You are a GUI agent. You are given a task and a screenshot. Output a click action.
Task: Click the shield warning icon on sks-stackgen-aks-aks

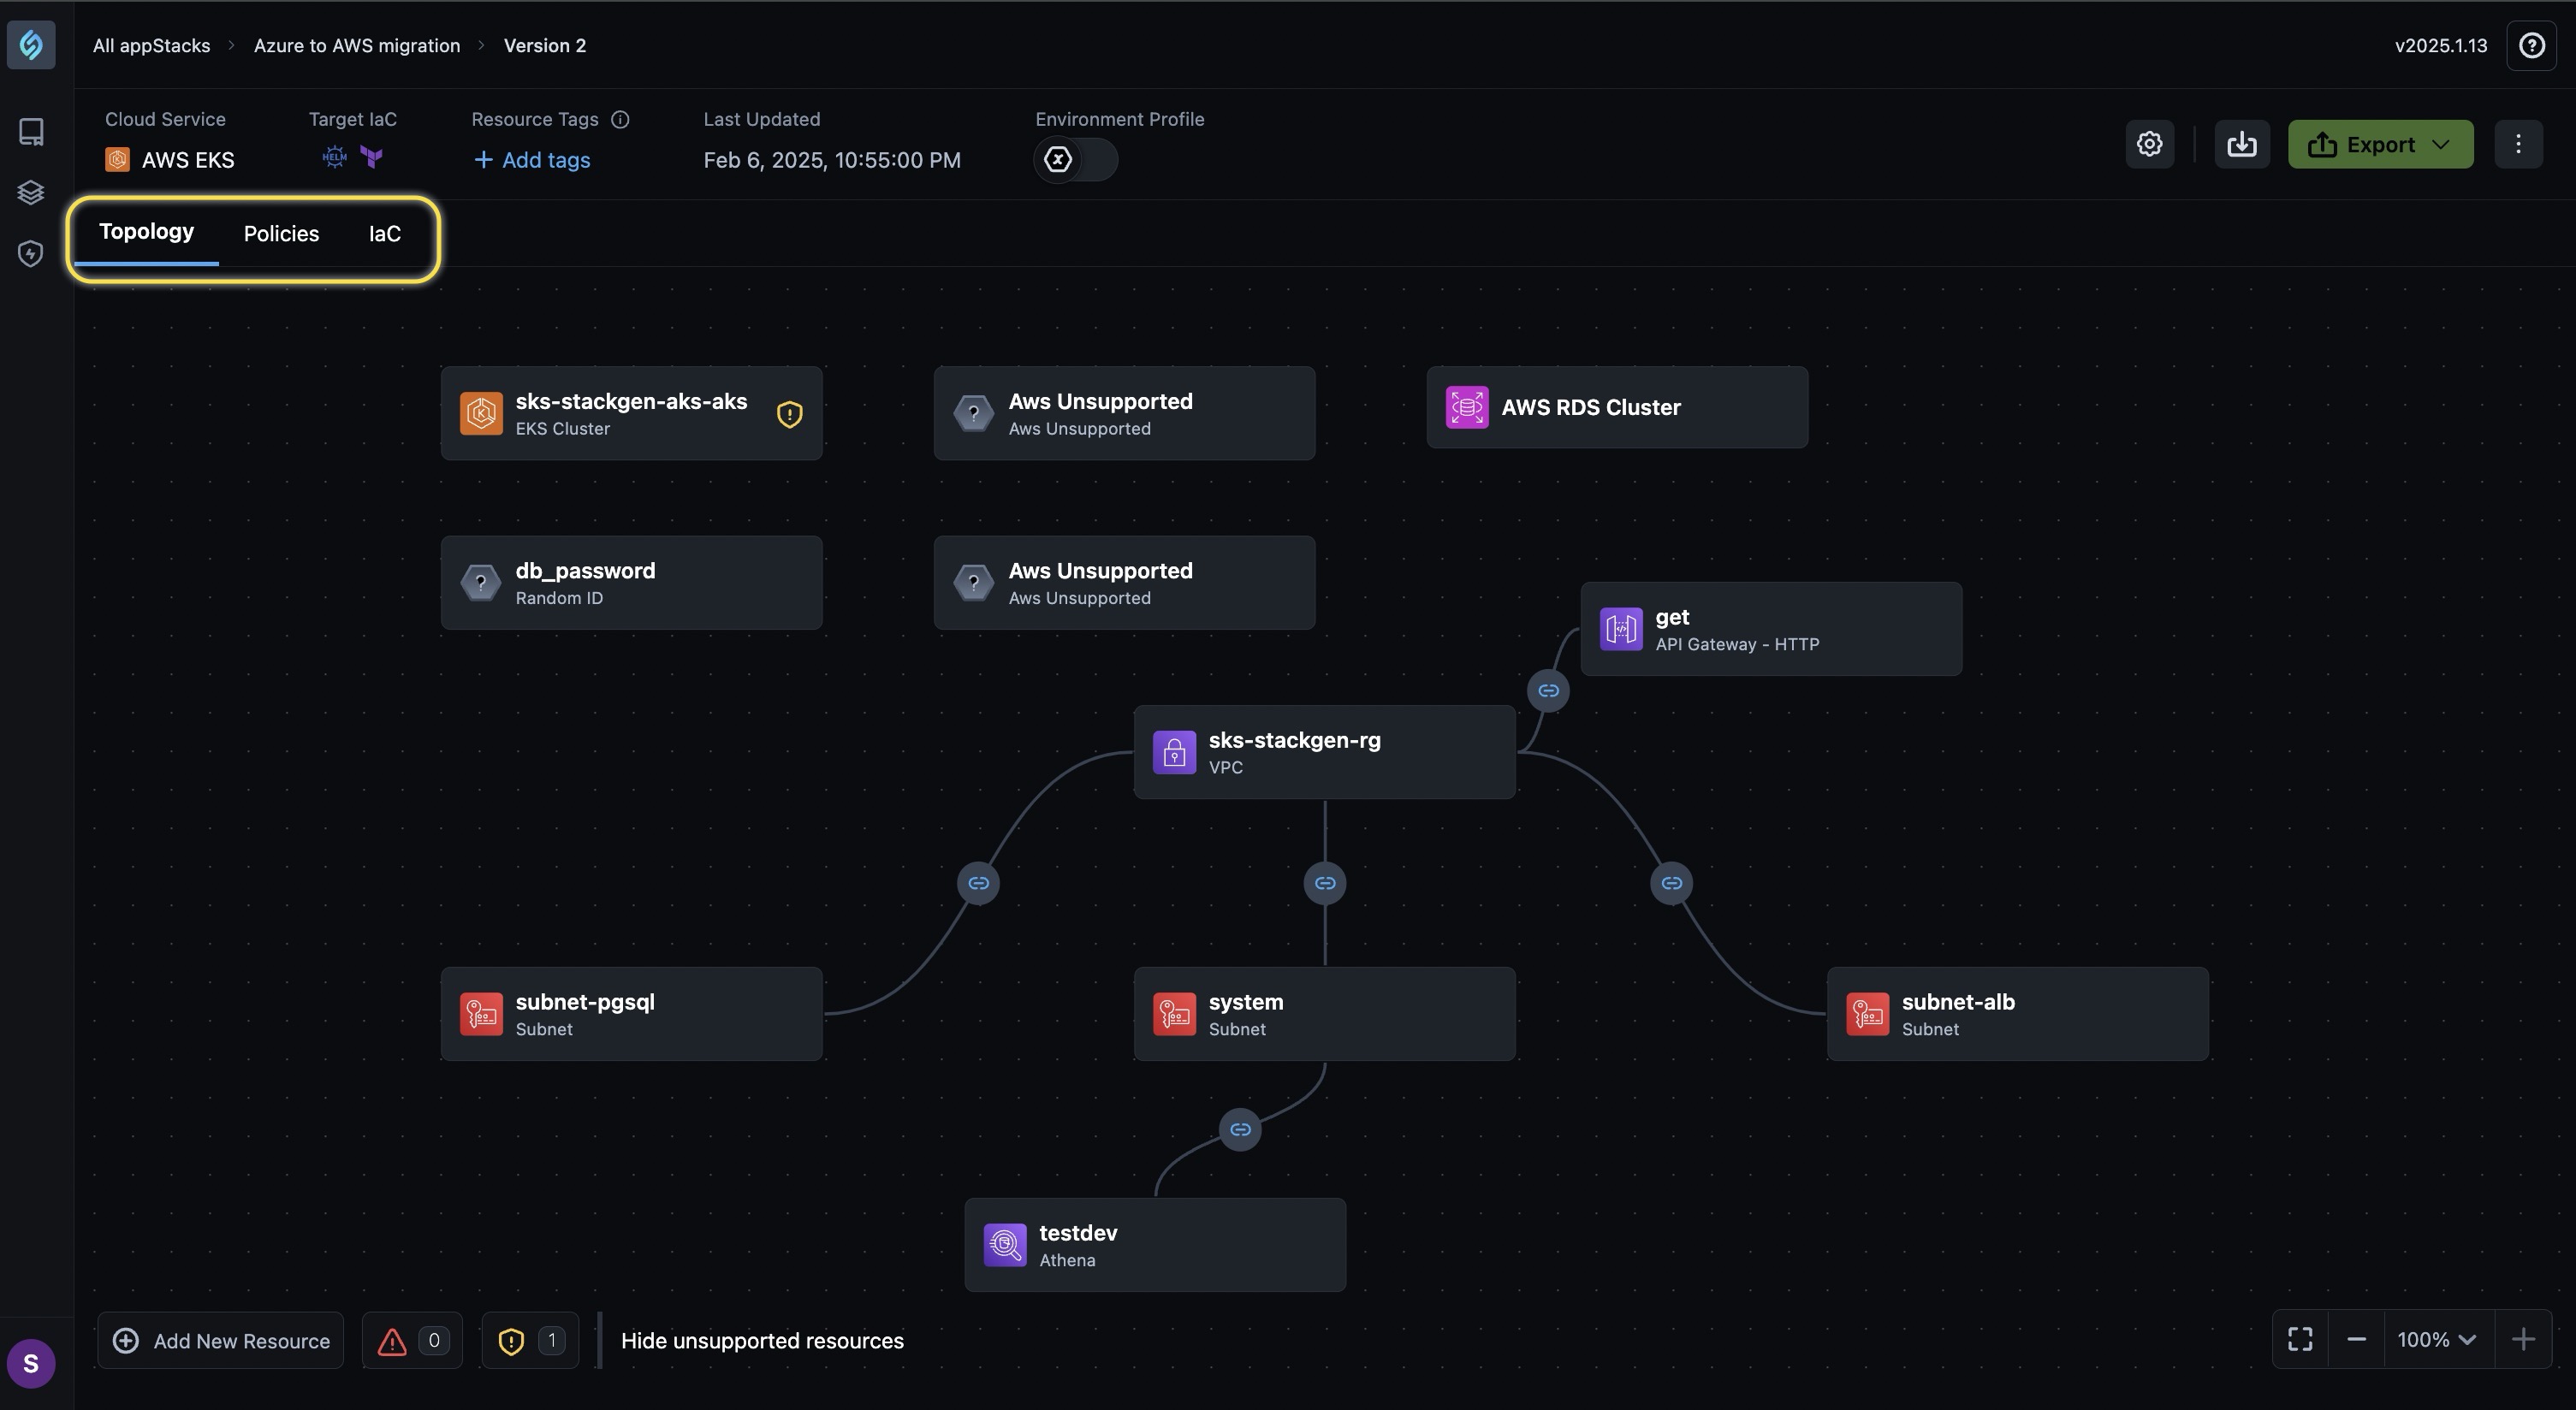(x=789, y=414)
